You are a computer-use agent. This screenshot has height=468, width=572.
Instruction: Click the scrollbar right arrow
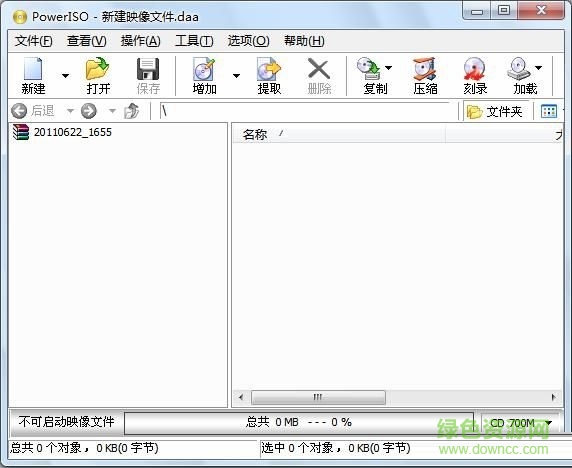[x=553, y=397]
